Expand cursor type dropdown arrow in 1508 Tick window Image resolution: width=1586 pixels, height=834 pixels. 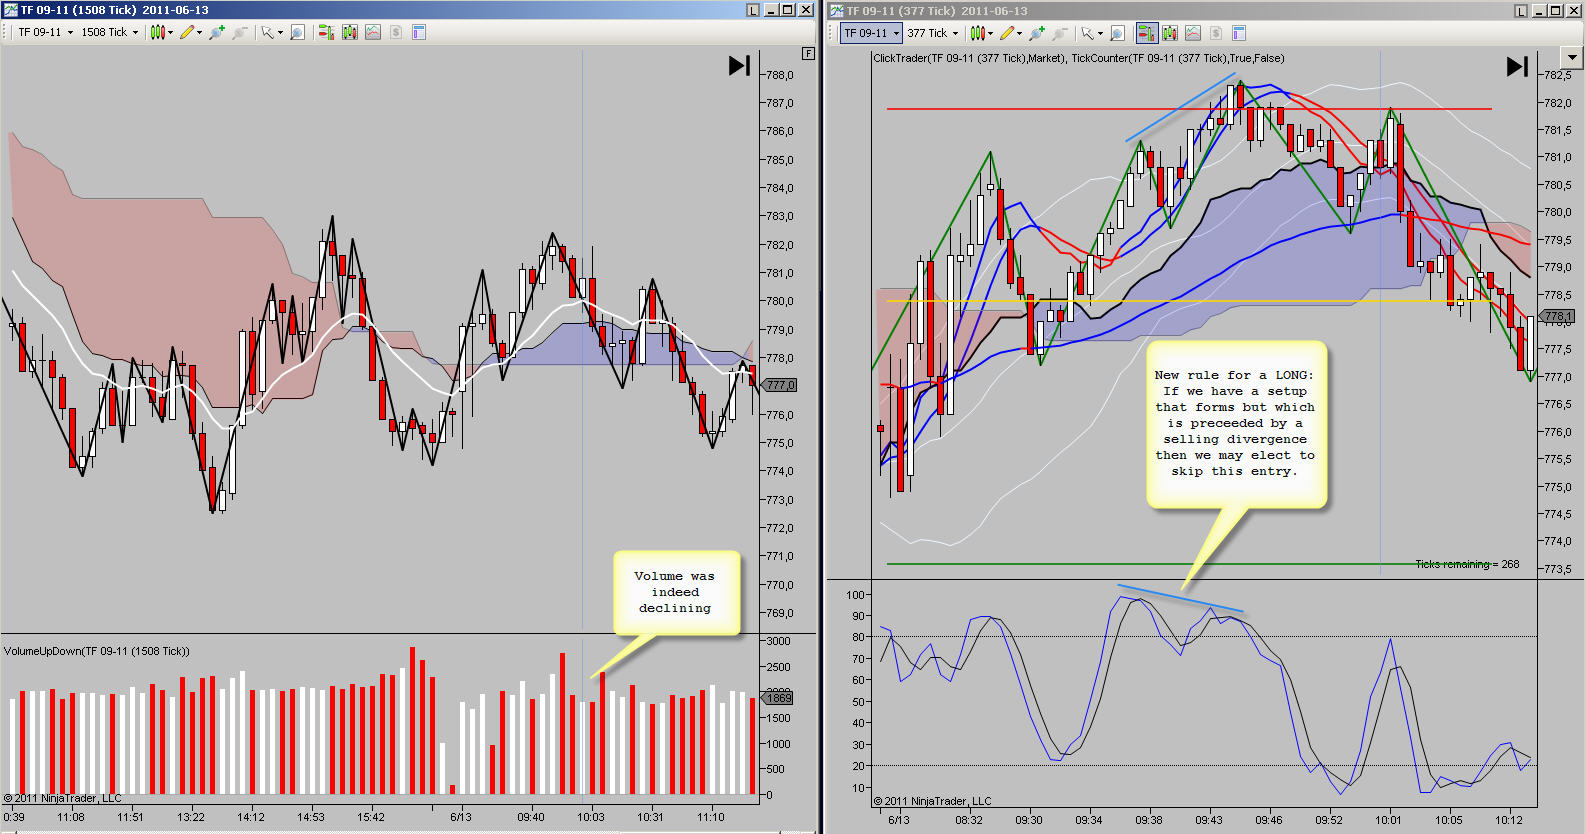[x=280, y=32]
